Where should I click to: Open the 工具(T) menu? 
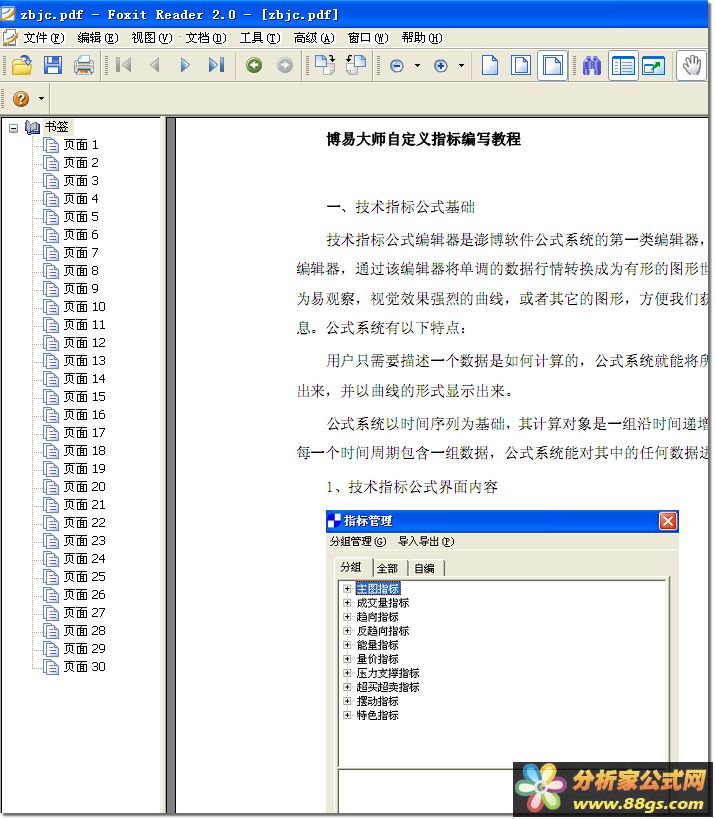click(x=260, y=38)
